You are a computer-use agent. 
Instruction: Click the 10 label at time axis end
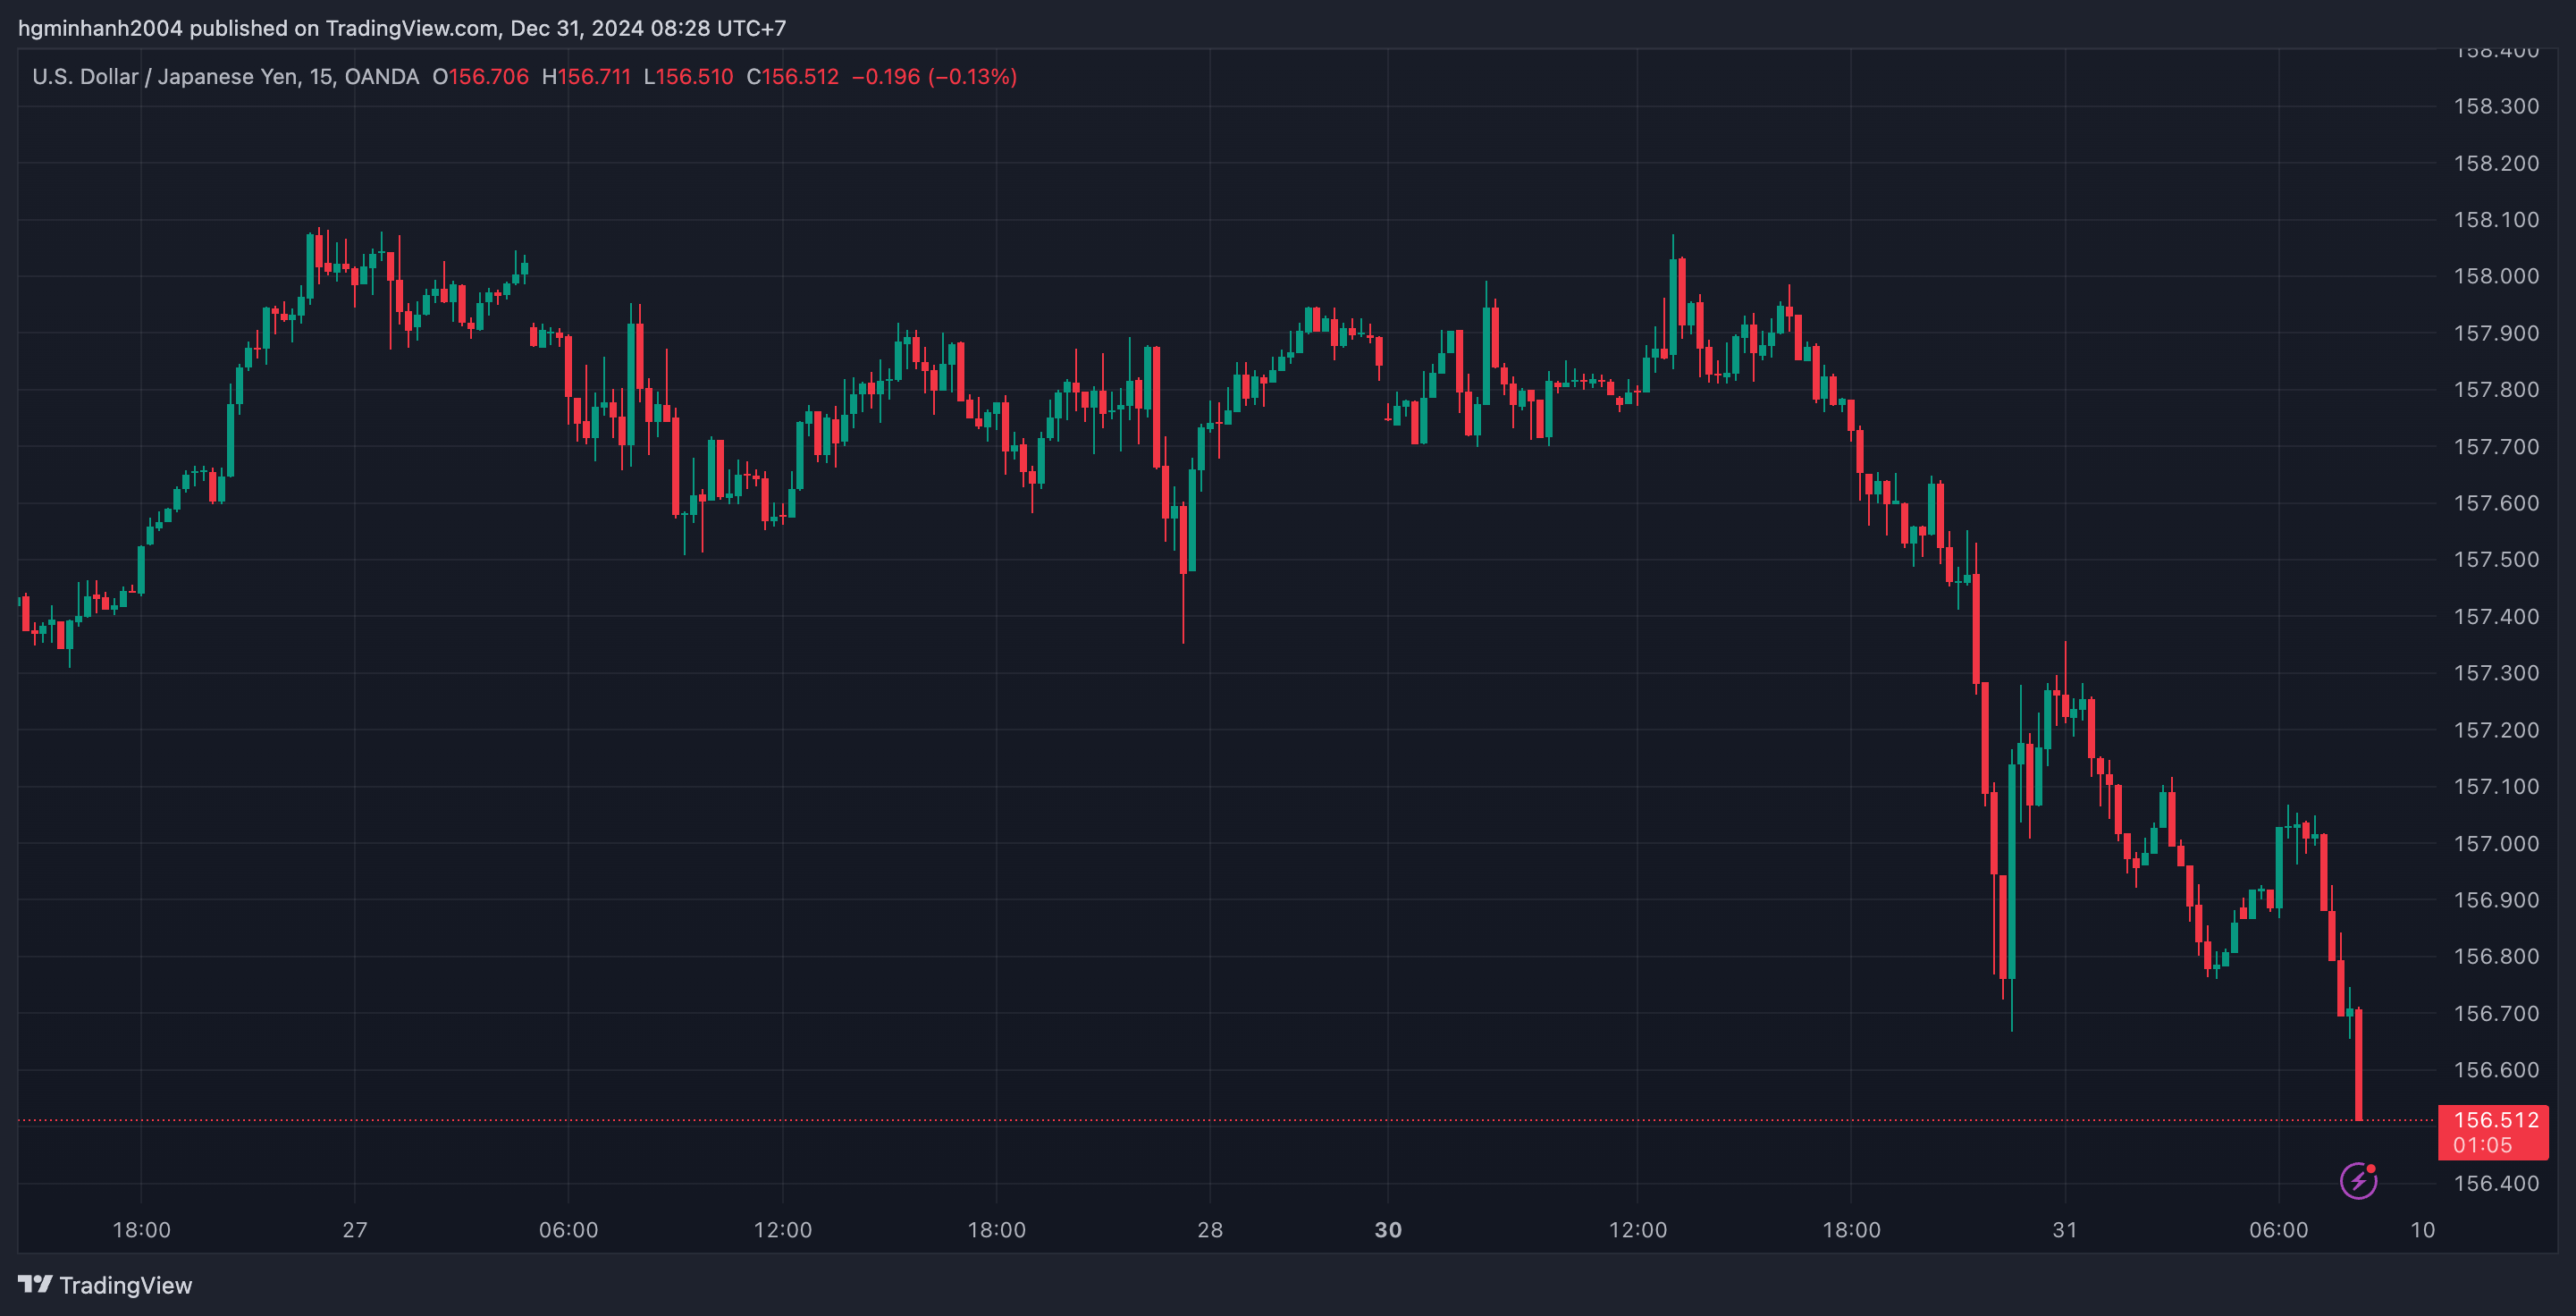(x=2422, y=1230)
